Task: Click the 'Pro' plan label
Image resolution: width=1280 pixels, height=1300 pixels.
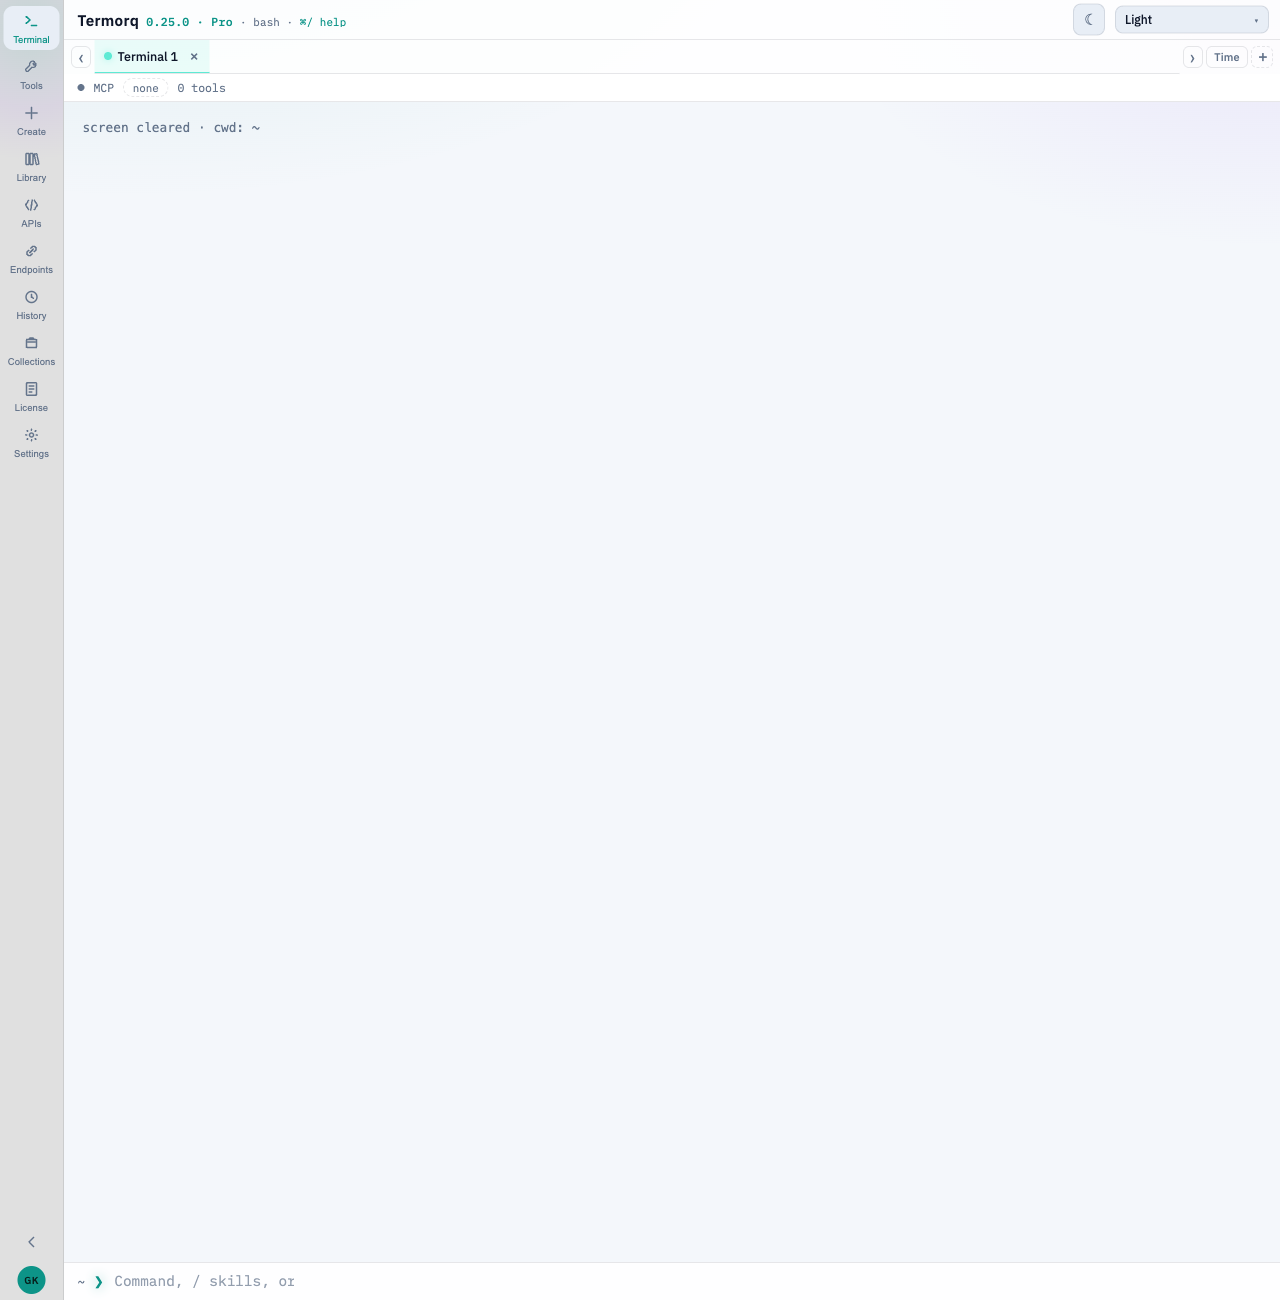Action: point(222,22)
